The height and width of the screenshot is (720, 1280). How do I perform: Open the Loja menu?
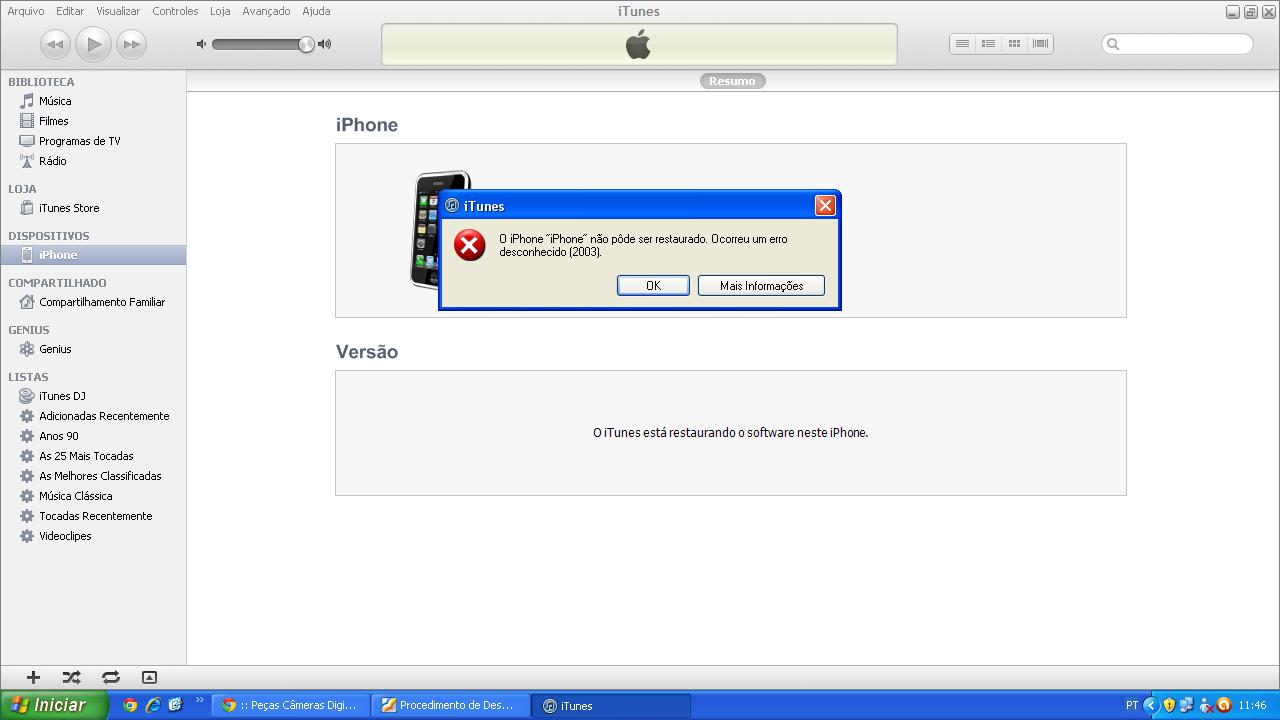tap(220, 11)
